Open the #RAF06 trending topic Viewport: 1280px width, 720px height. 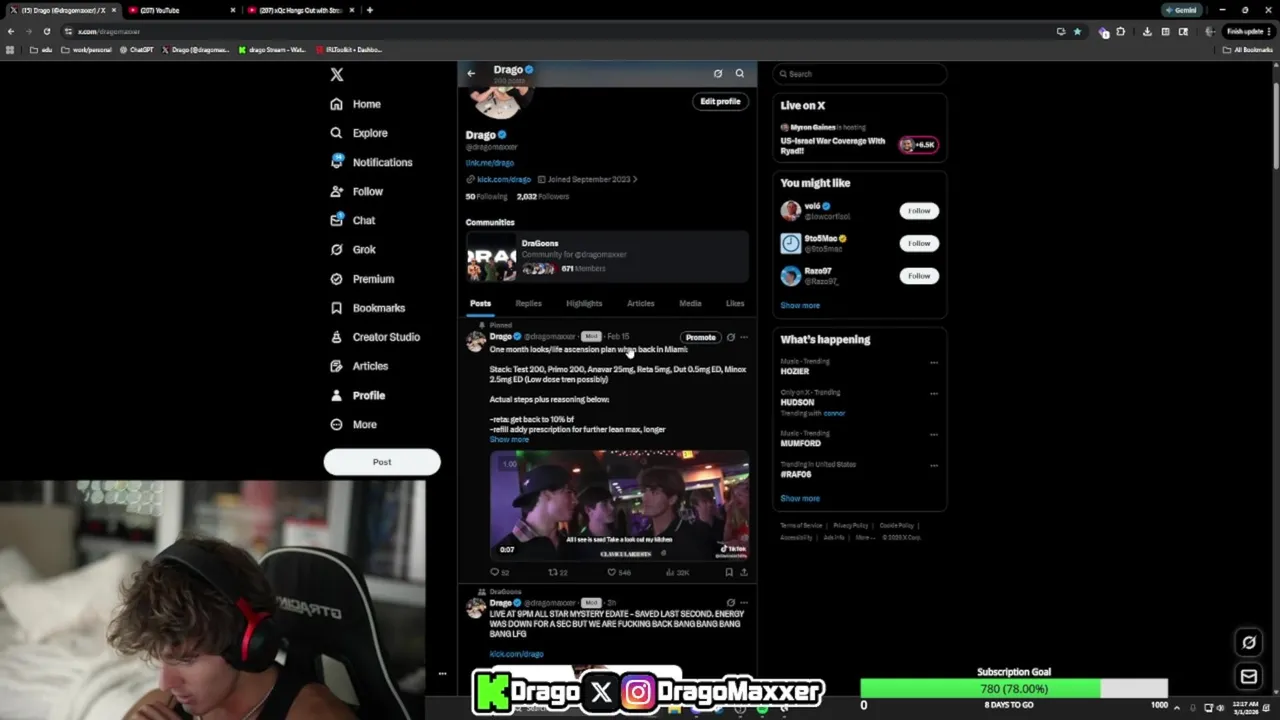(796, 475)
